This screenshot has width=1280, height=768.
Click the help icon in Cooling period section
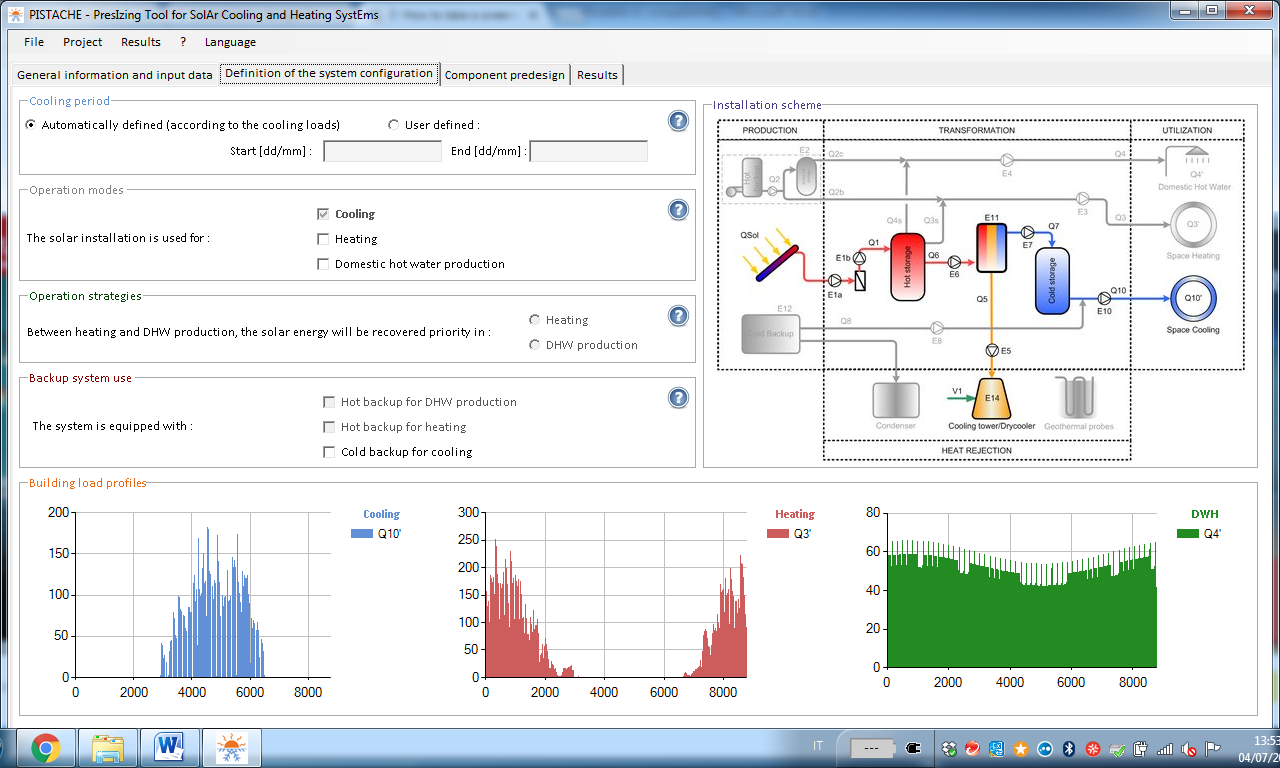pyautogui.click(x=678, y=121)
